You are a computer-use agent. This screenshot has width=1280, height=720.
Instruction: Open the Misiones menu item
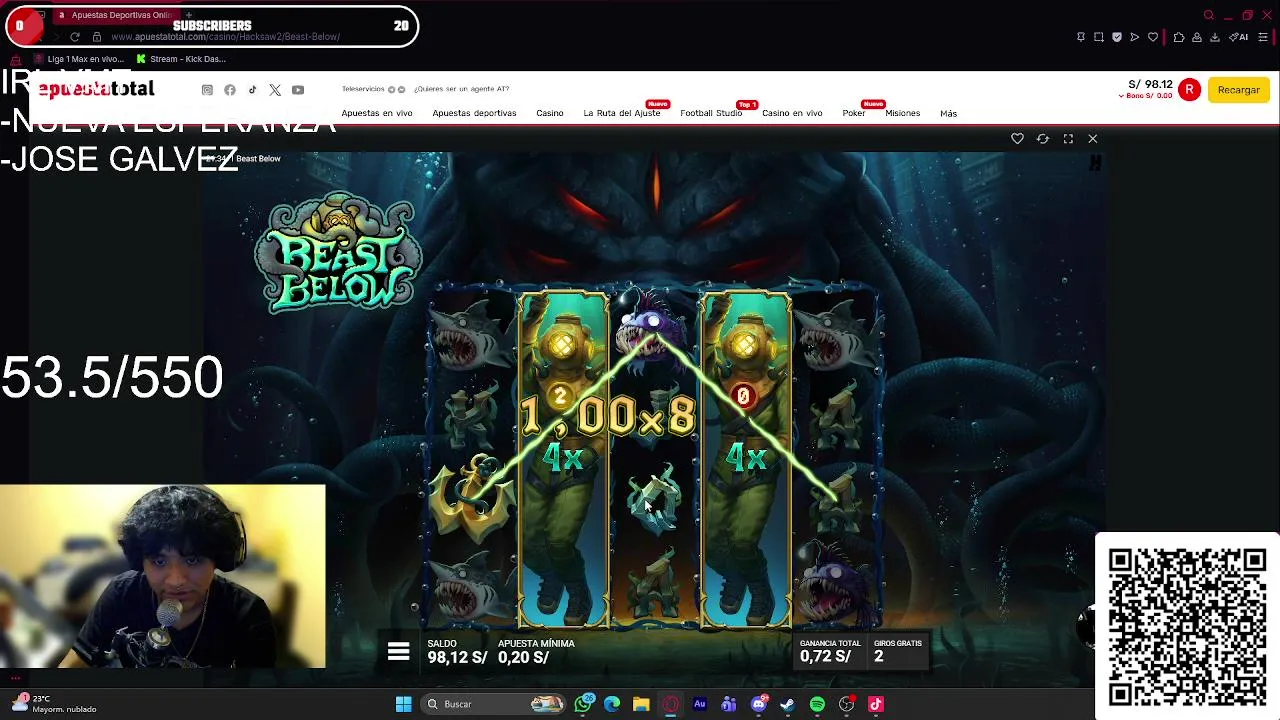902,113
